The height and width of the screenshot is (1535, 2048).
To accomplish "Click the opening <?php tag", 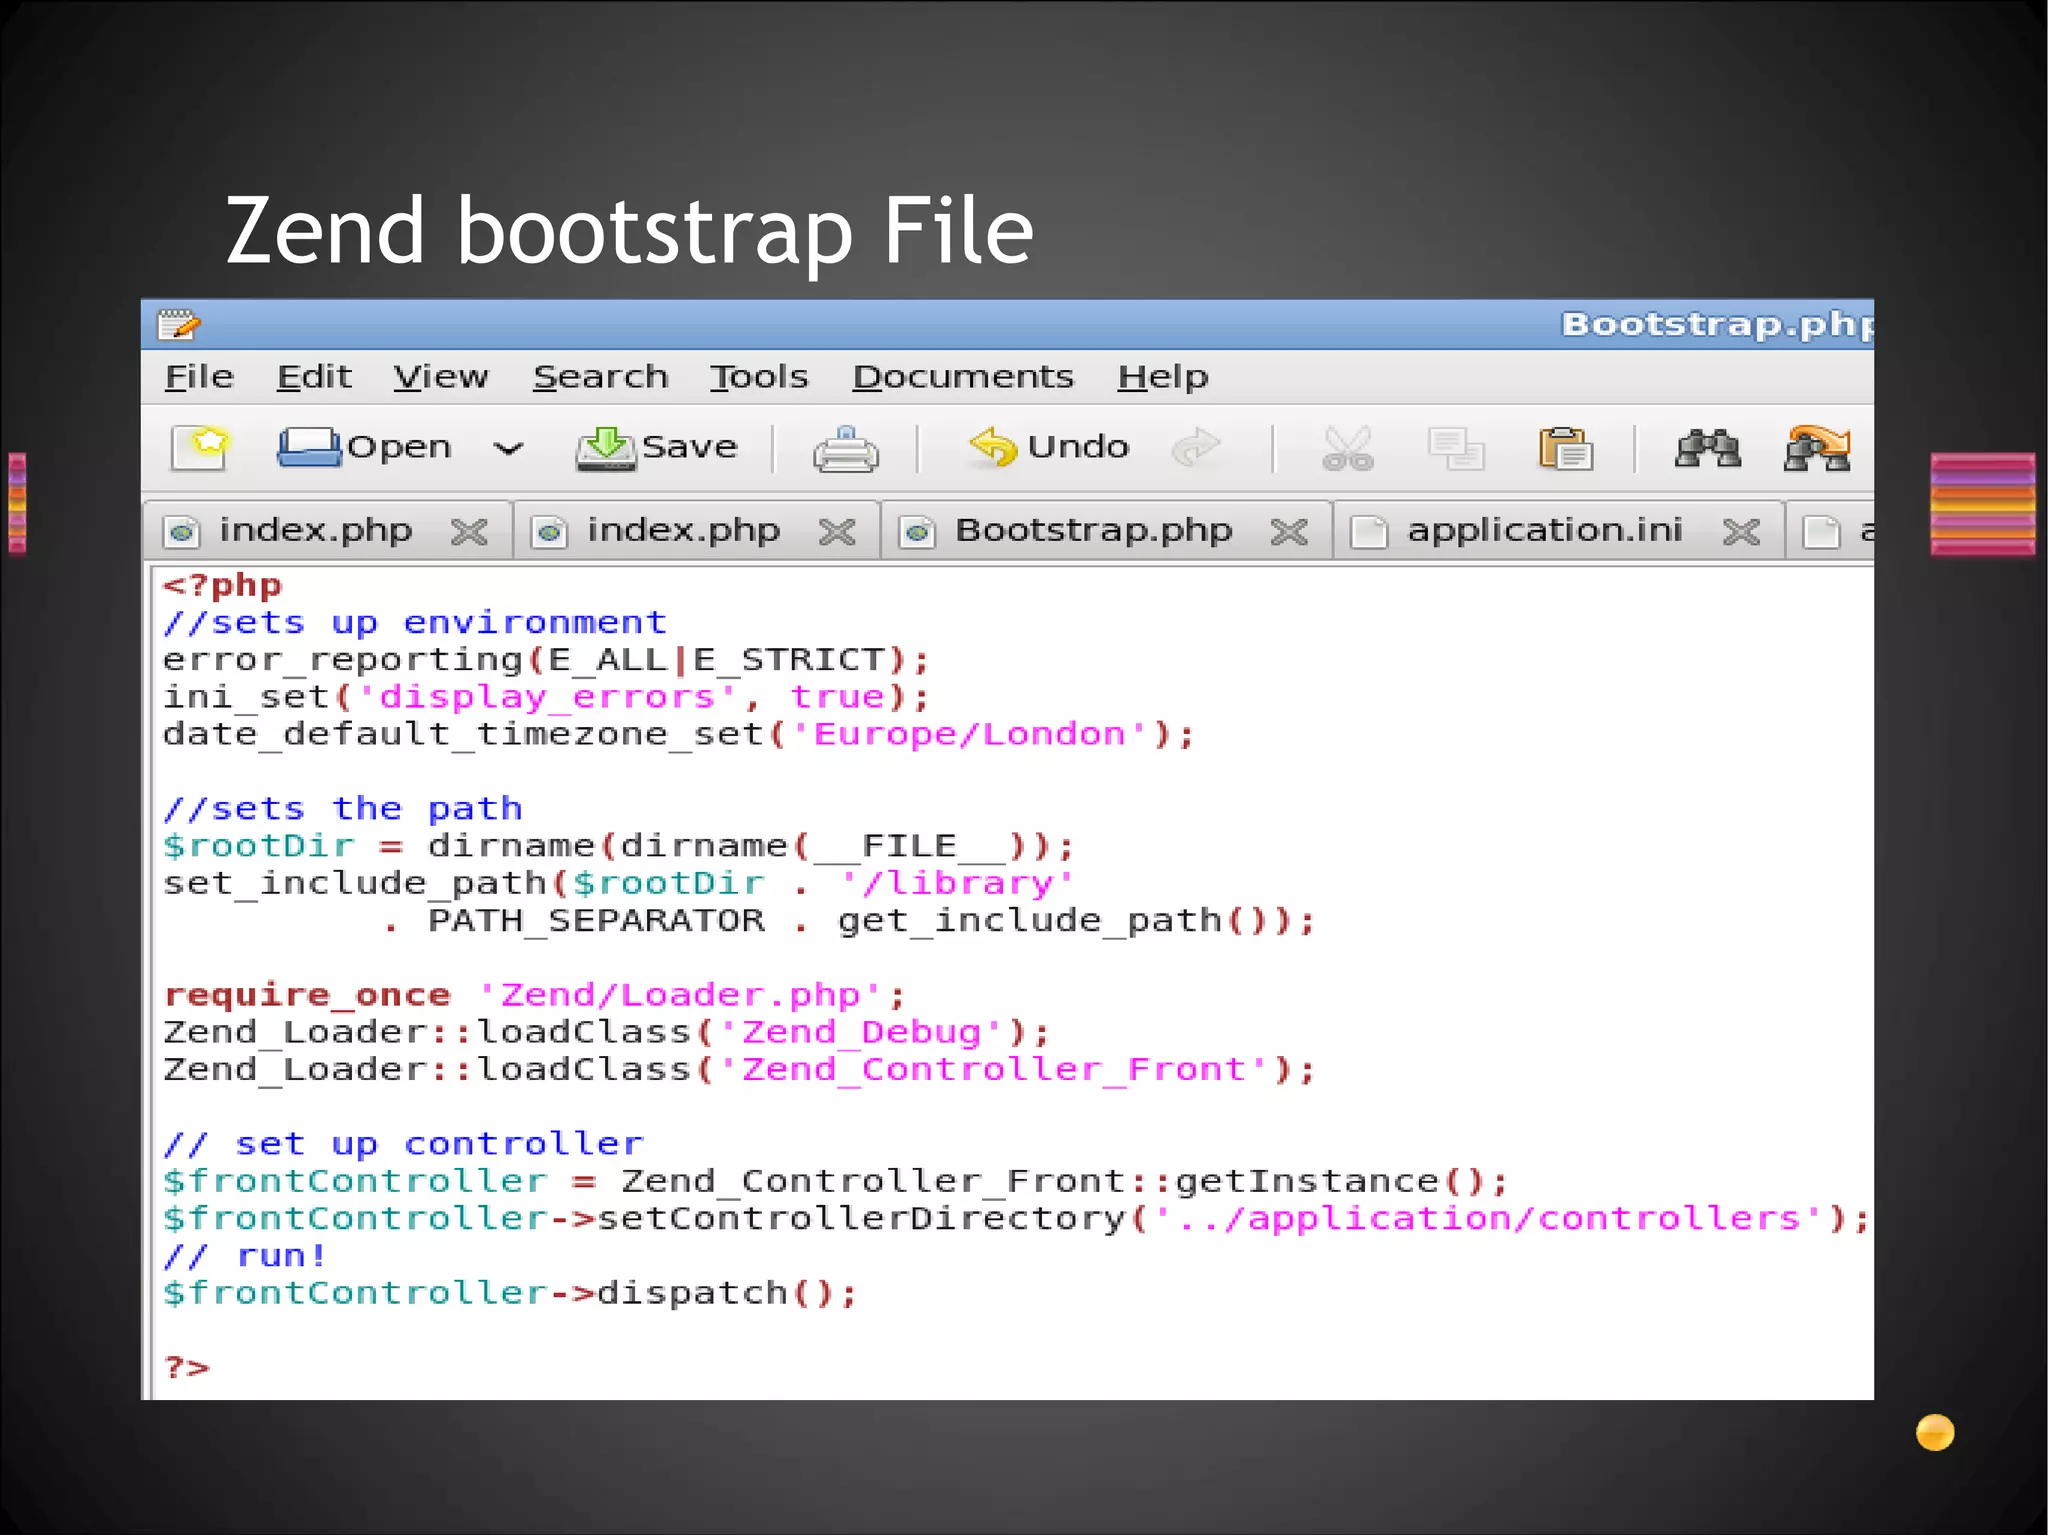I will (x=222, y=586).
